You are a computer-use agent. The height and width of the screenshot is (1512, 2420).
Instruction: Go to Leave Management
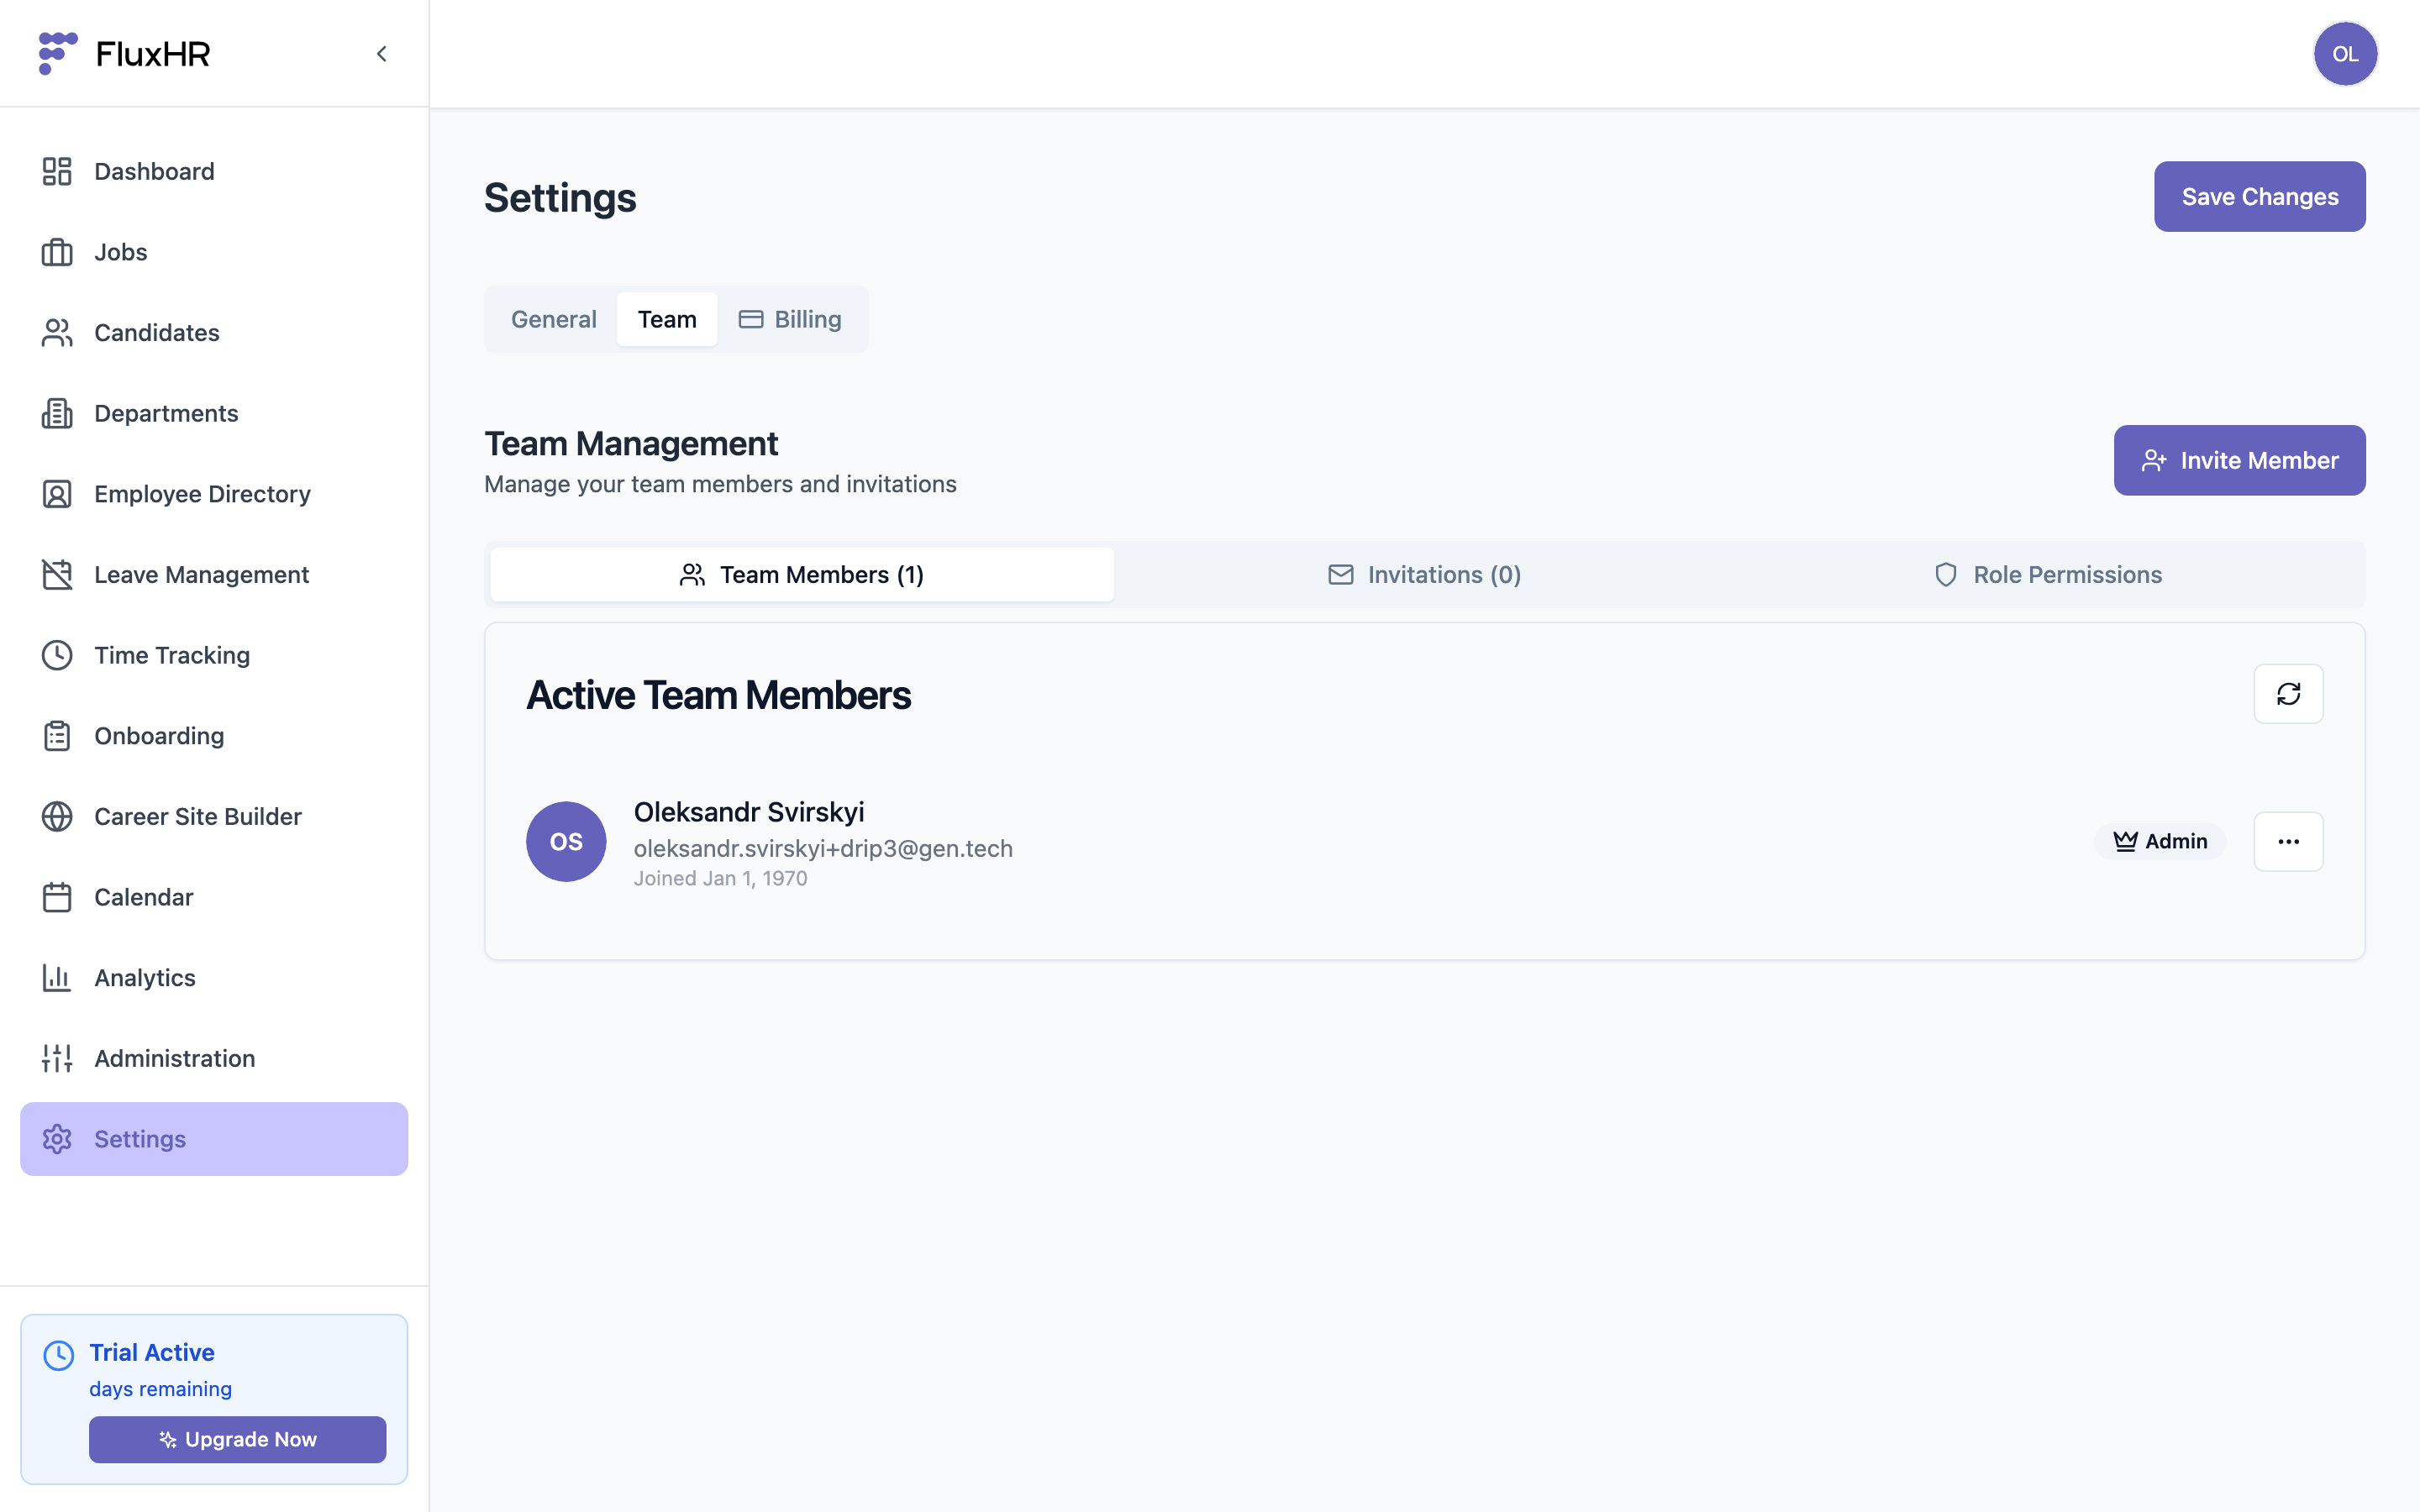(x=214, y=575)
